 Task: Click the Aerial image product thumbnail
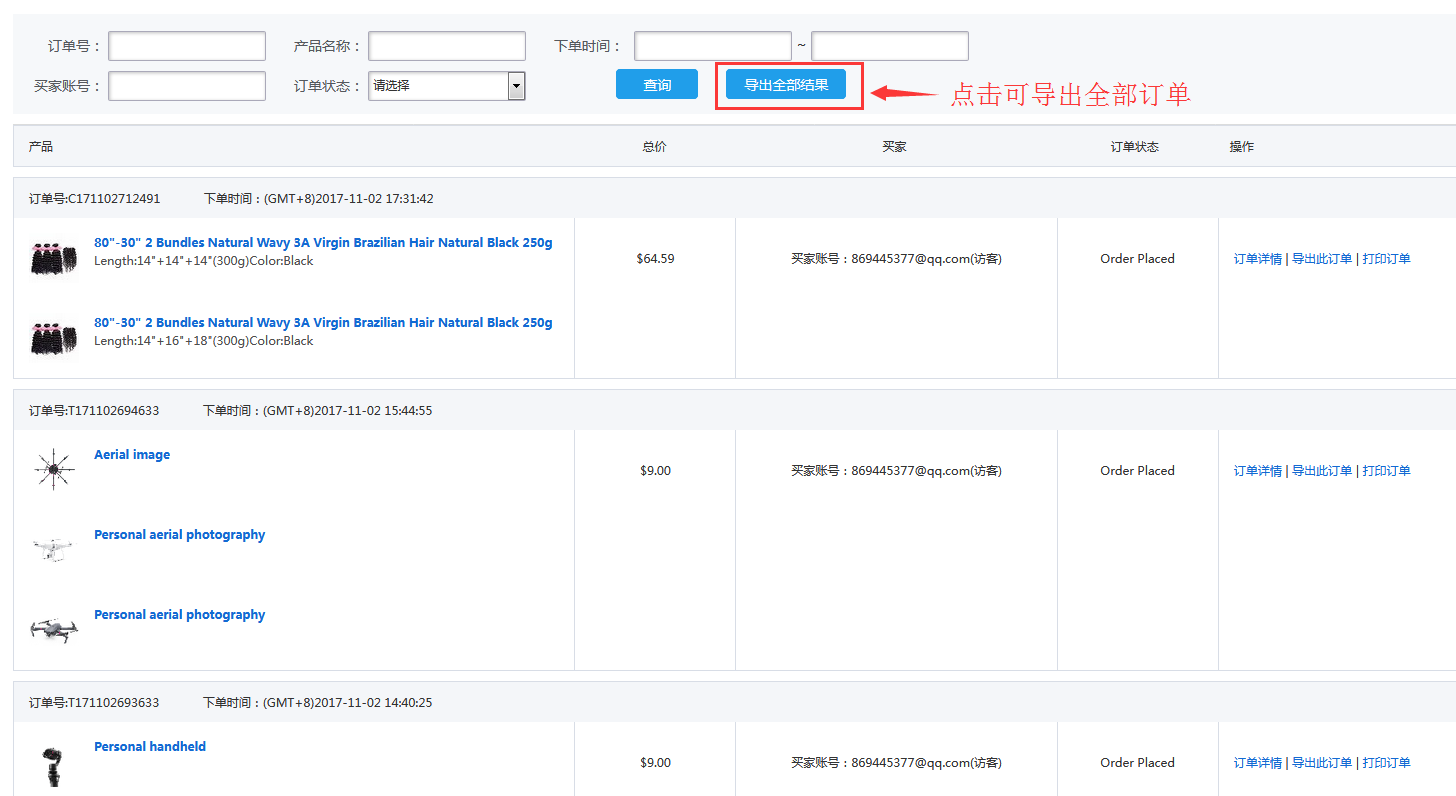tap(54, 468)
